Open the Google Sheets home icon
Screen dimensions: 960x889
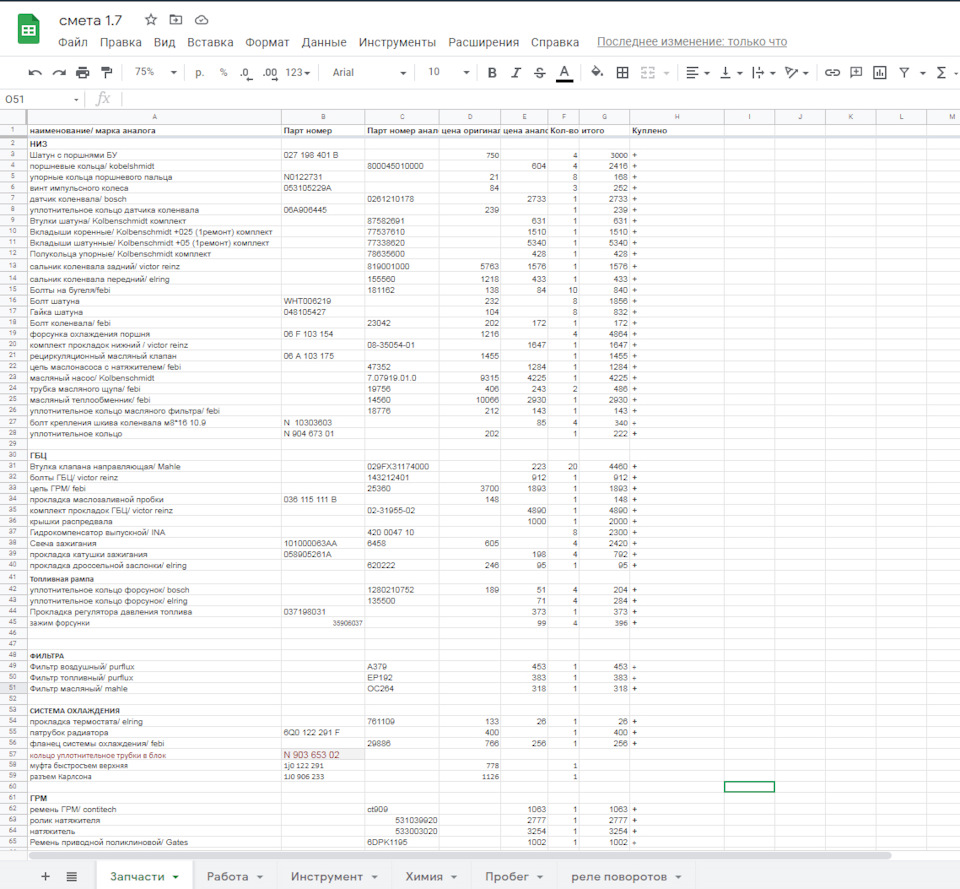click(x=29, y=30)
